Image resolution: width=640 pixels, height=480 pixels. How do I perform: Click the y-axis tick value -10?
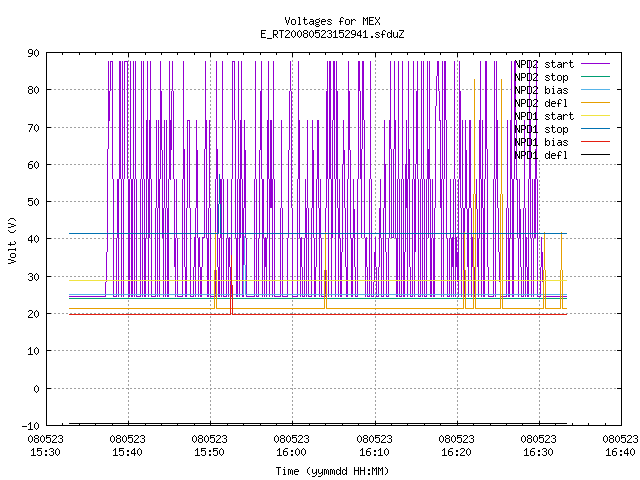31,426
